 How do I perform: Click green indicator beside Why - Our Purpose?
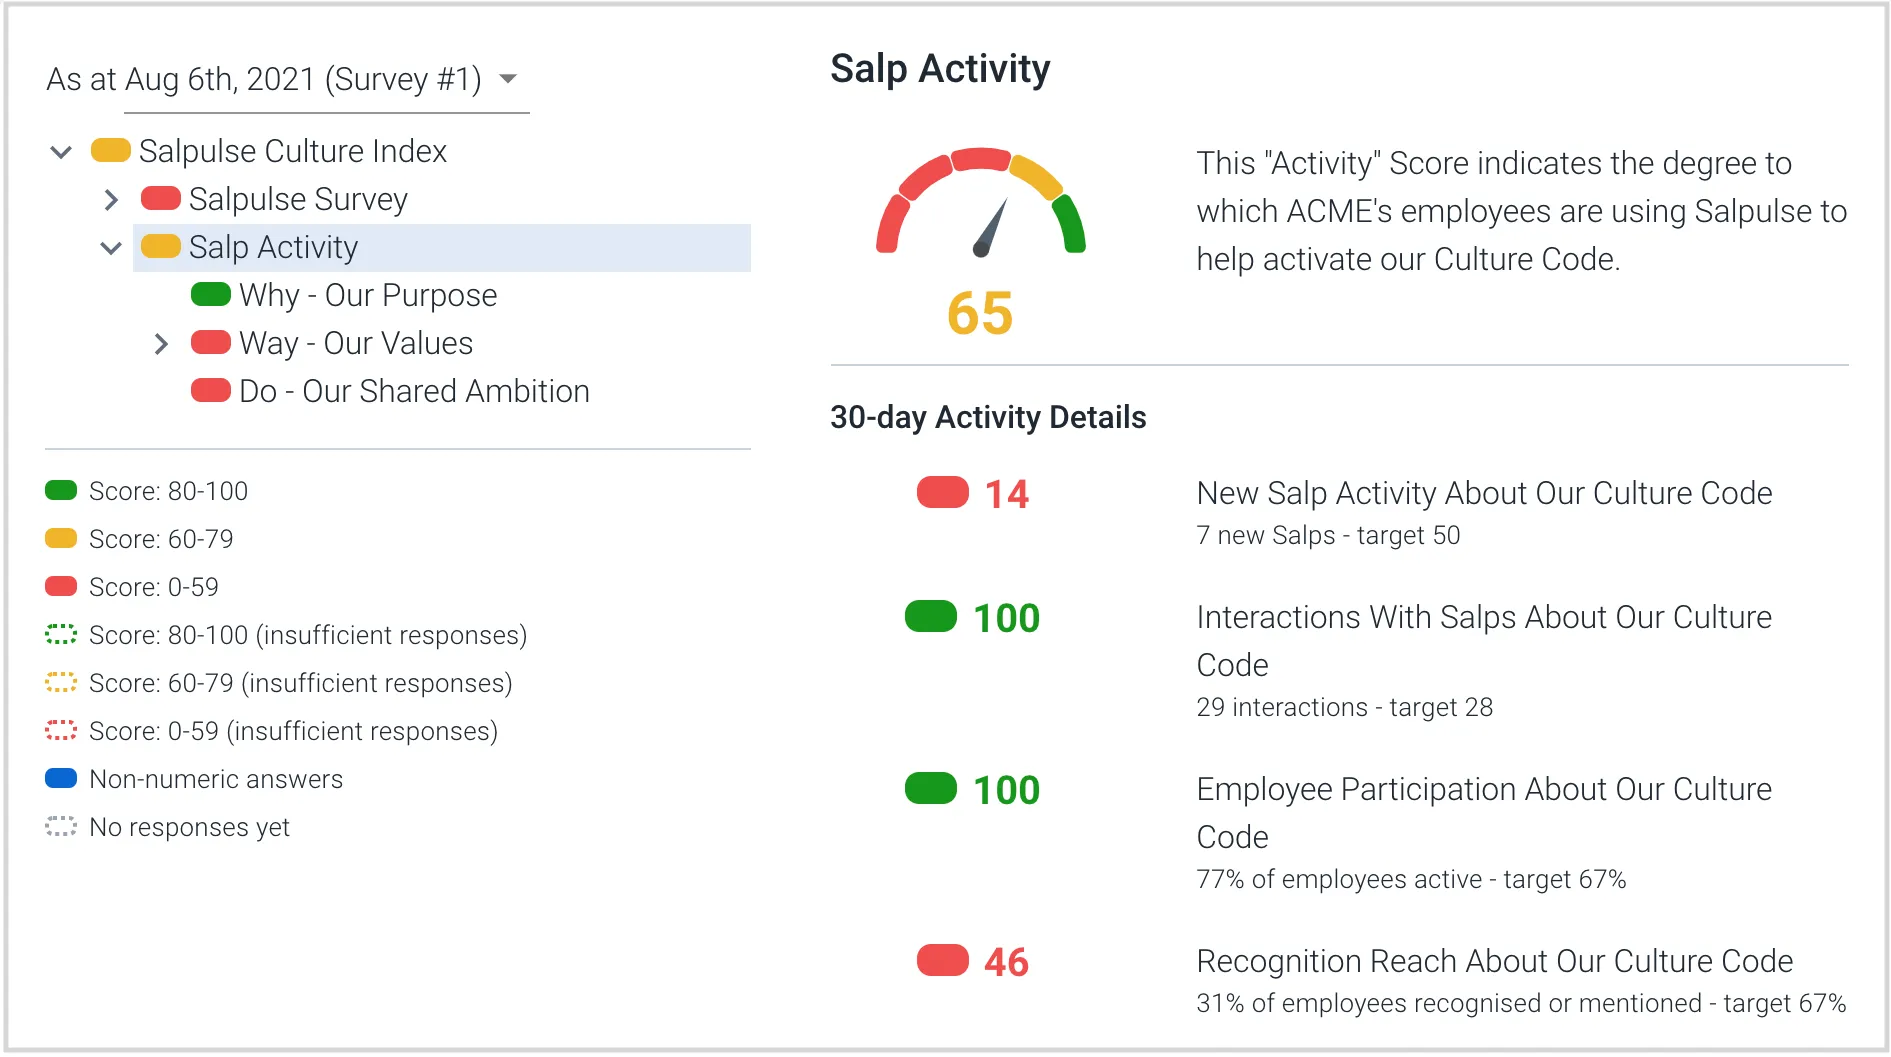(211, 294)
